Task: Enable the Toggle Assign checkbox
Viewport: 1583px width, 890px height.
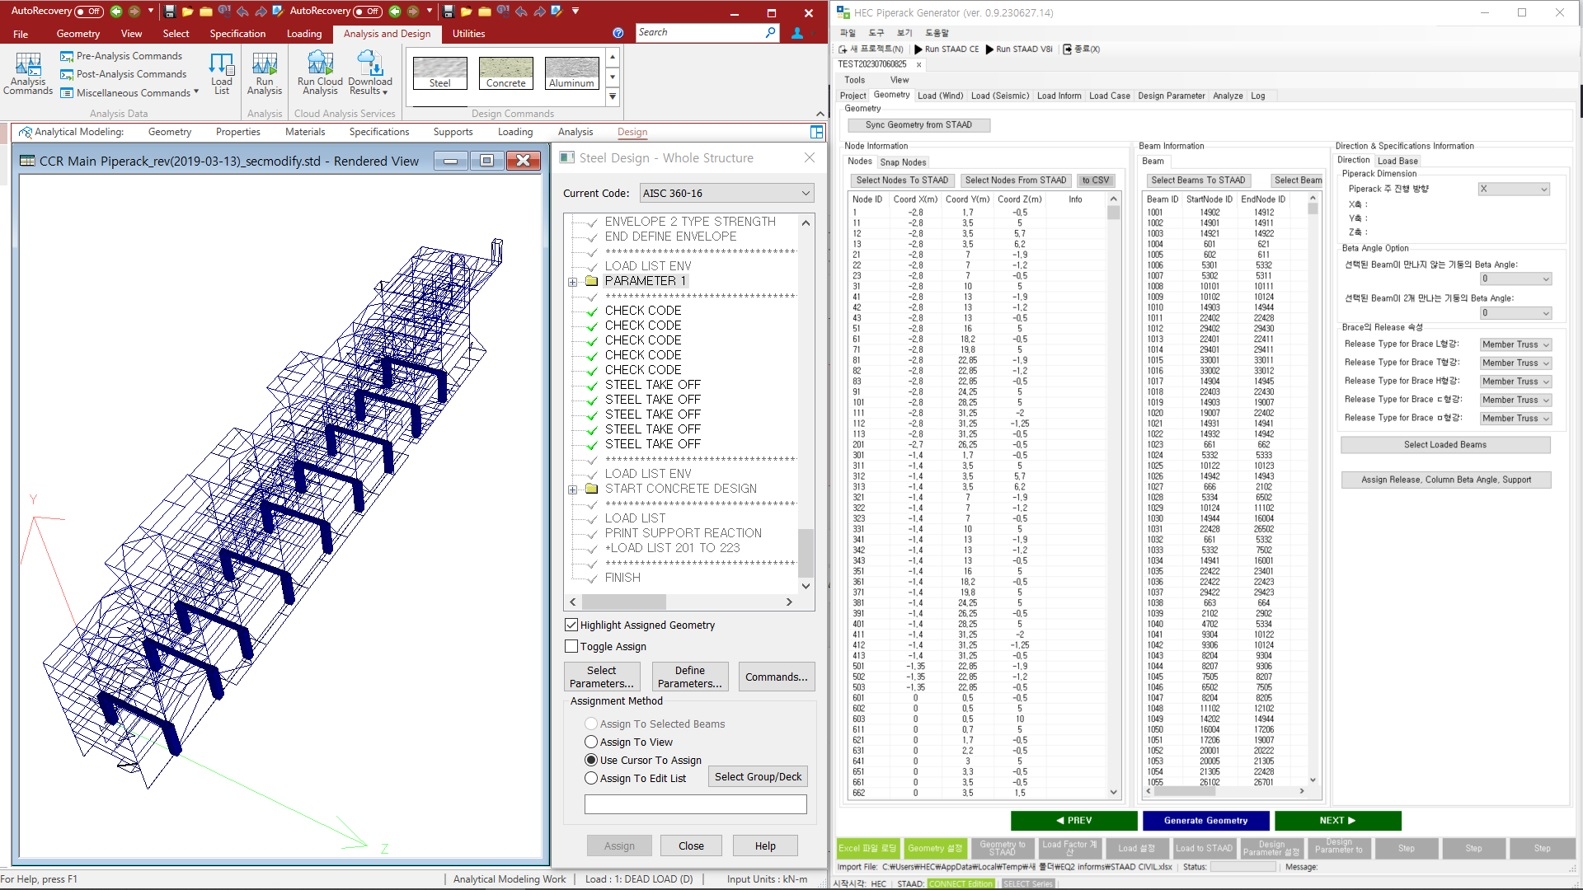Action: [x=572, y=647]
